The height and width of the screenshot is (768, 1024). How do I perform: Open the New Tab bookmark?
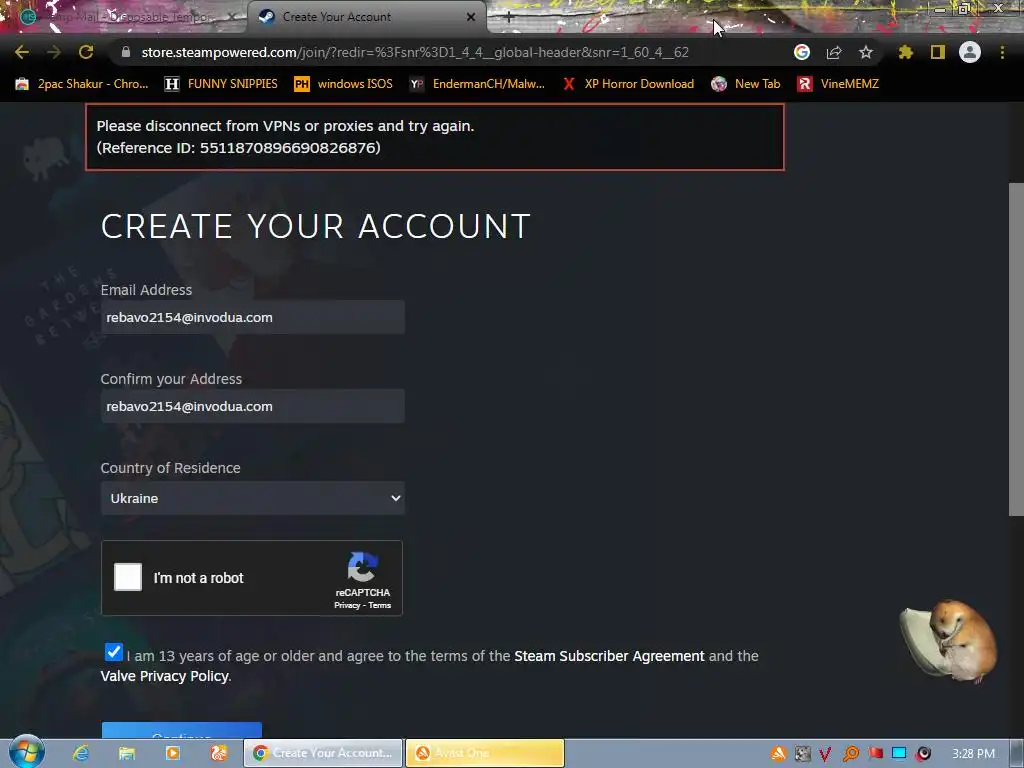click(746, 84)
